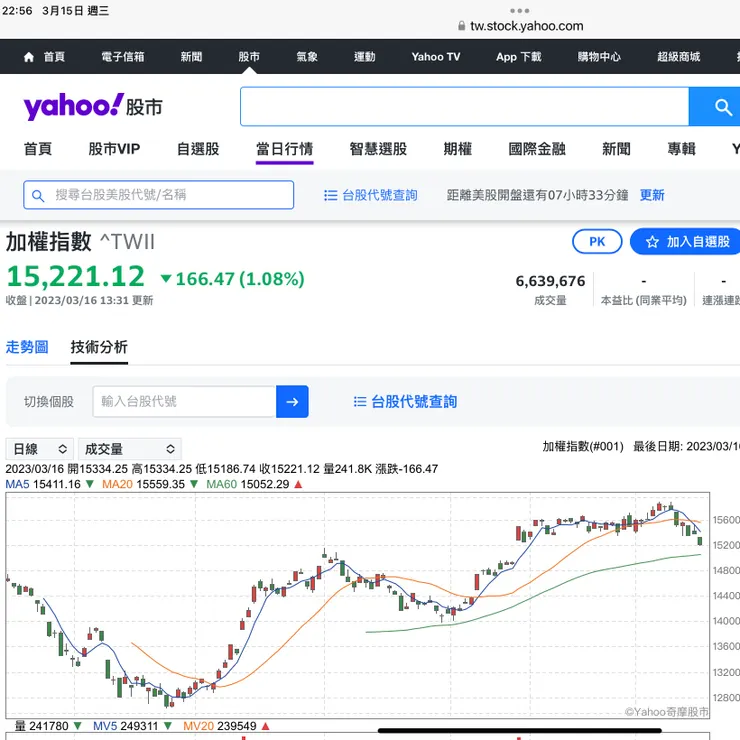Click the lower 台股代號查詢 link
The width and height of the screenshot is (740, 740).
tap(414, 402)
